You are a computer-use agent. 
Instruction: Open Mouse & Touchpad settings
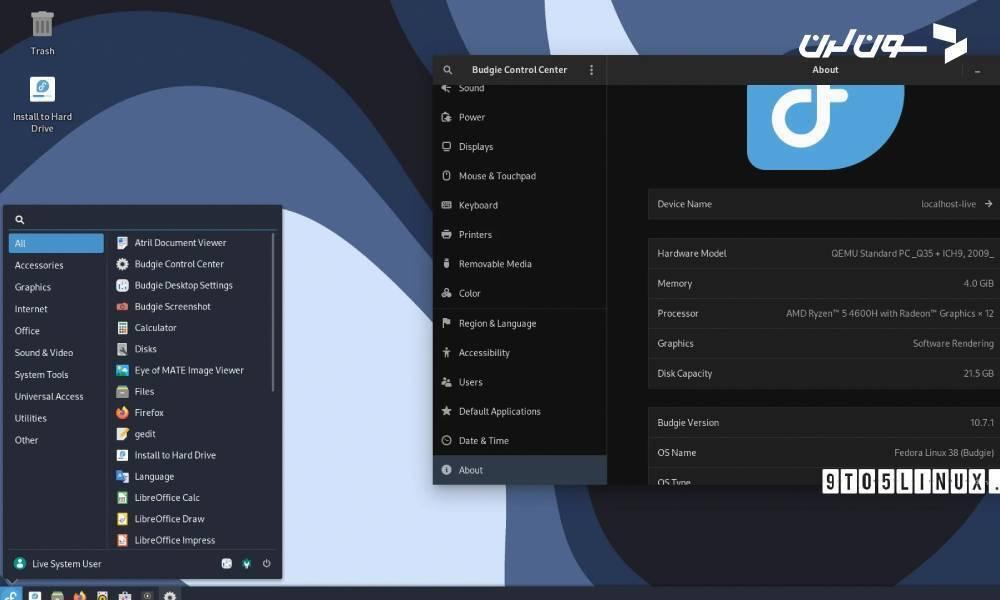[520, 176]
